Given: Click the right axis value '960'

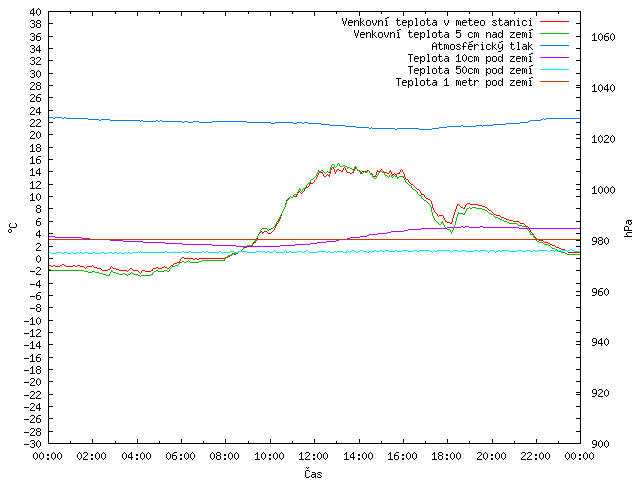Looking at the screenshot, I should (x=600, y=292).
